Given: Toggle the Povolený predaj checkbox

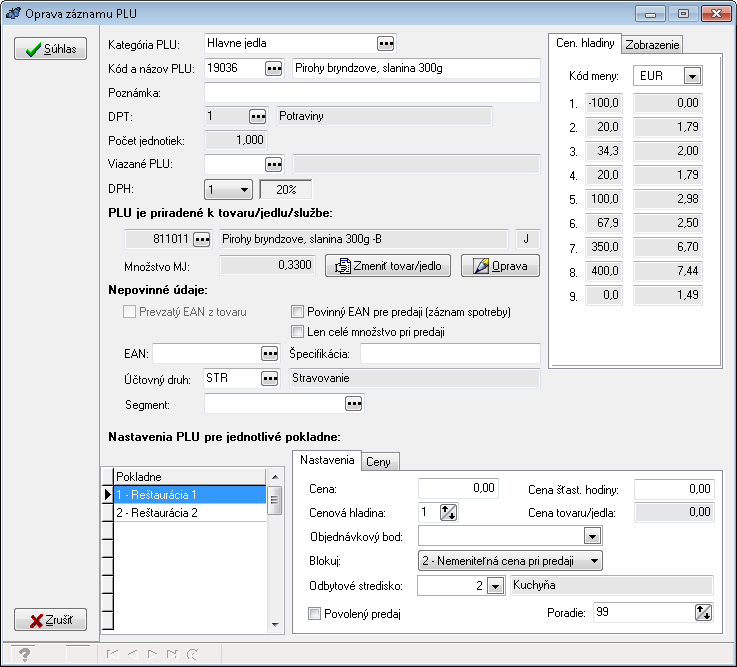Looking at the screenshot, I should (x=314, y=613).
